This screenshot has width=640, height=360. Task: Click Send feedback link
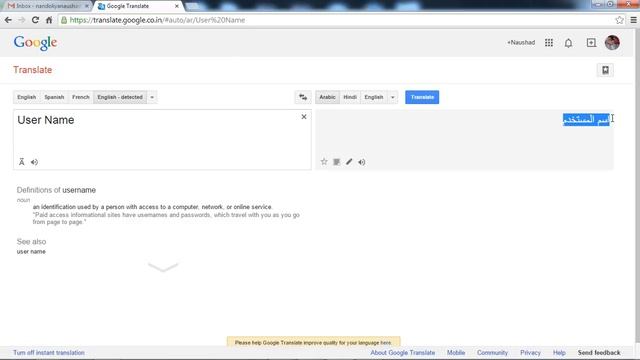(599, 353)
